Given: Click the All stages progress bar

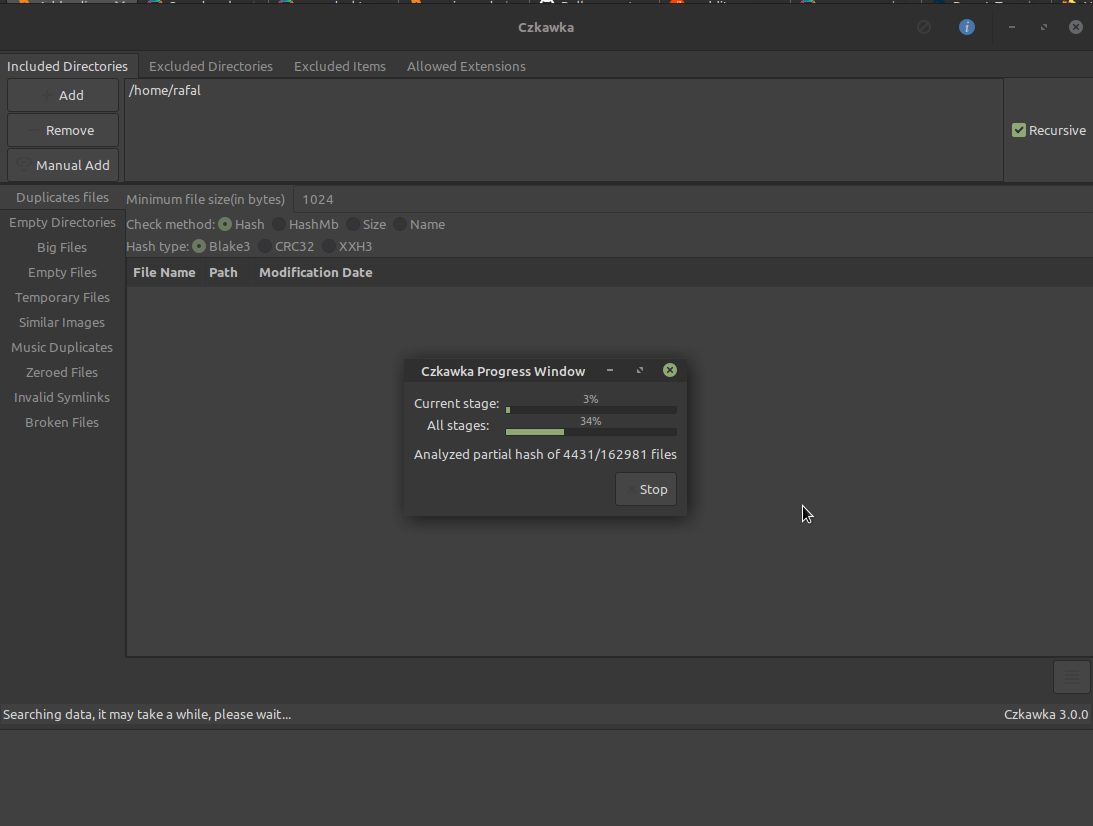Looking at the screenshot, I should coord(591,432).
